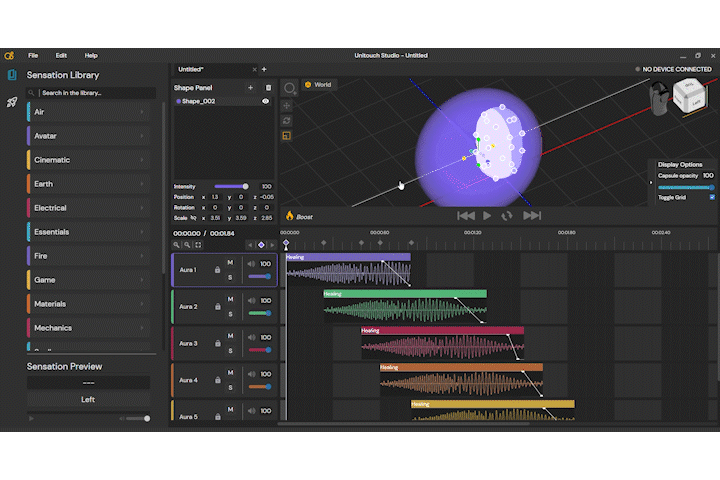The image size is (720, 480).
Task: Expand the Cinematic library category
Action: click(89, 160)
